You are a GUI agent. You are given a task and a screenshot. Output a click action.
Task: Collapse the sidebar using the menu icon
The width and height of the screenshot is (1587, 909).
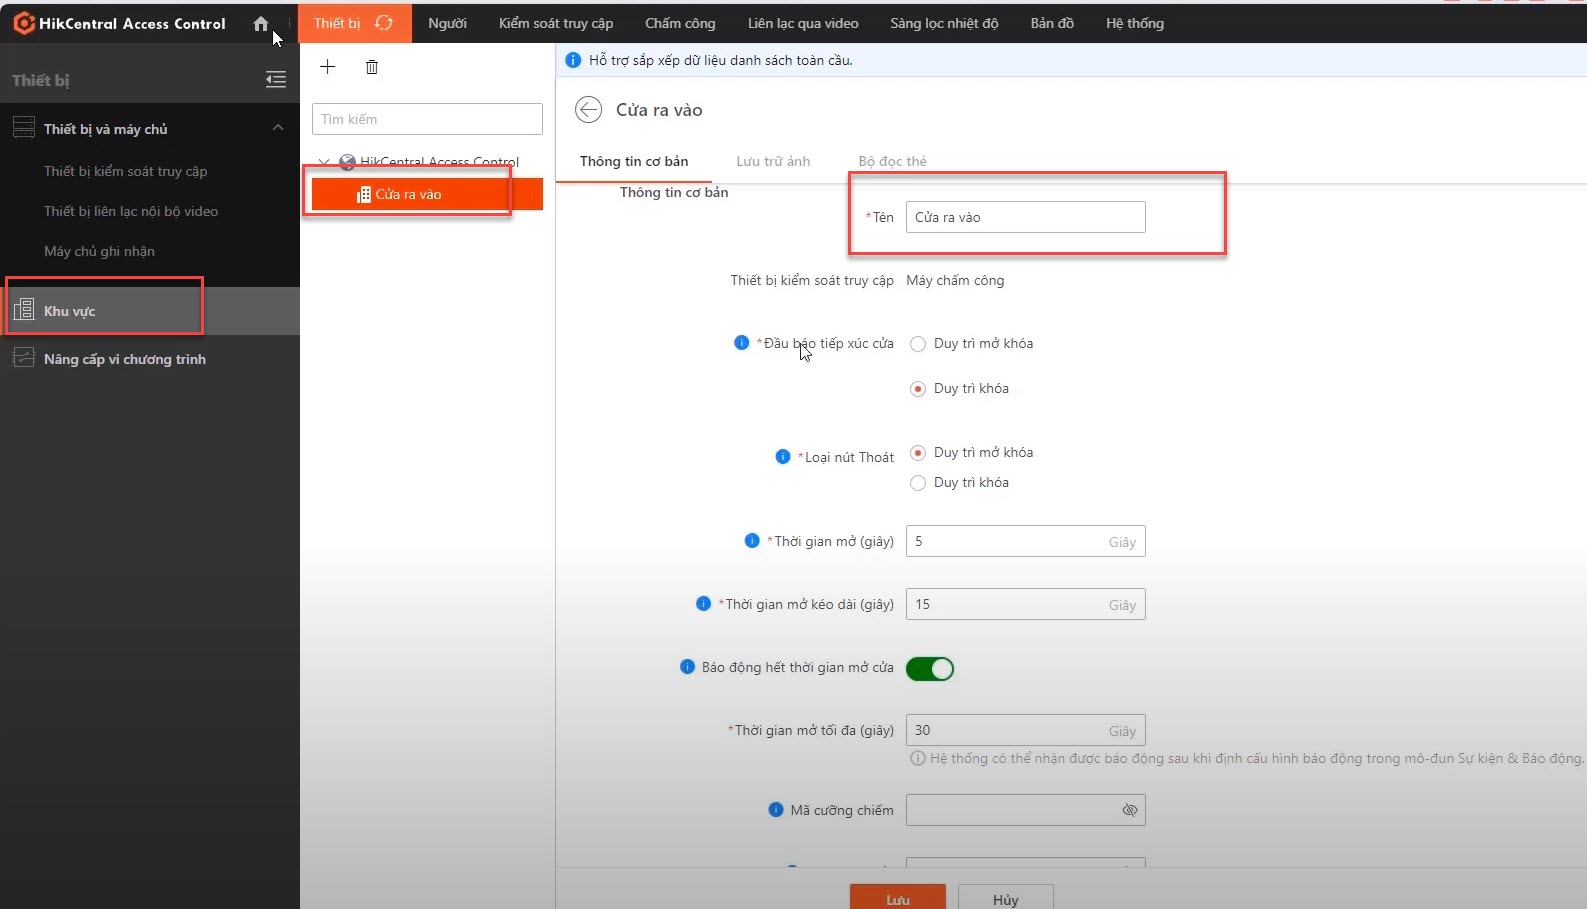coord(276,80)
